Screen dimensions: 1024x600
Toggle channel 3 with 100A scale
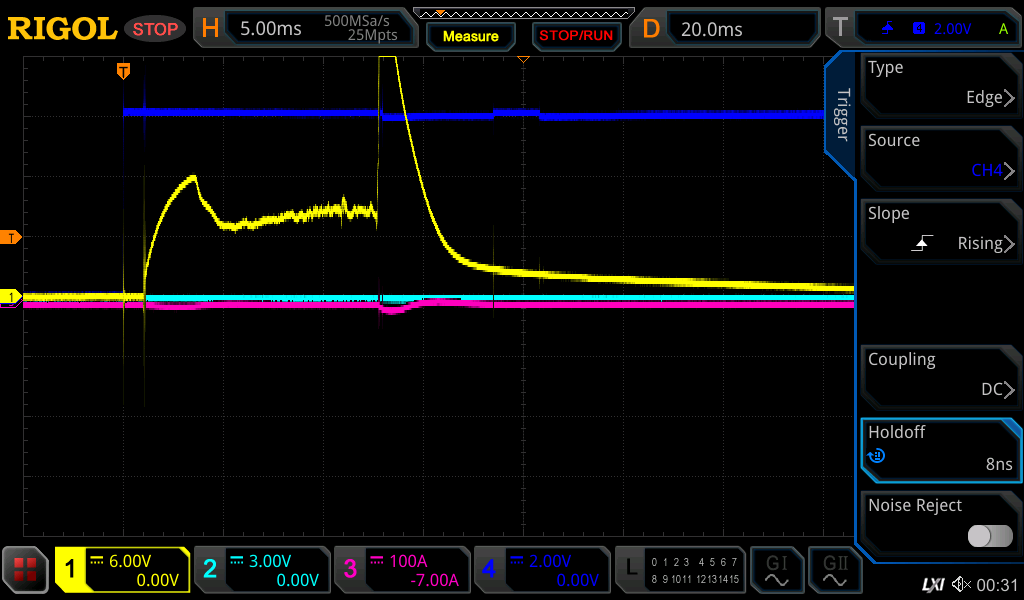pyautogui.click(x=400, y=570)
